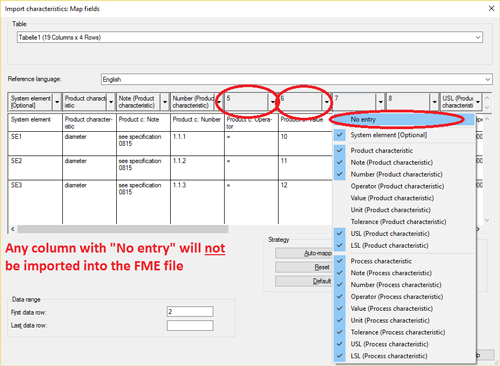Image resolution: width=500 pixels, height=366 pixels.
Task: Expand the Reference language dropdown
Action: pos(297,79)
